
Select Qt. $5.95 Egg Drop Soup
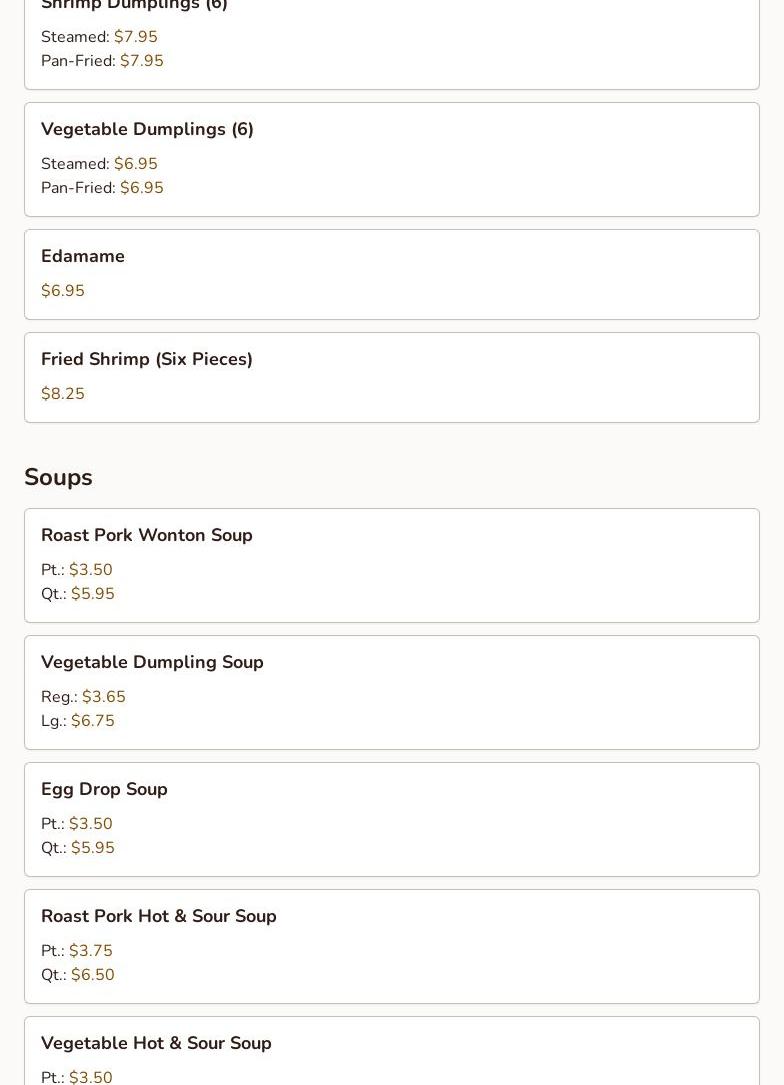(92, 848)
